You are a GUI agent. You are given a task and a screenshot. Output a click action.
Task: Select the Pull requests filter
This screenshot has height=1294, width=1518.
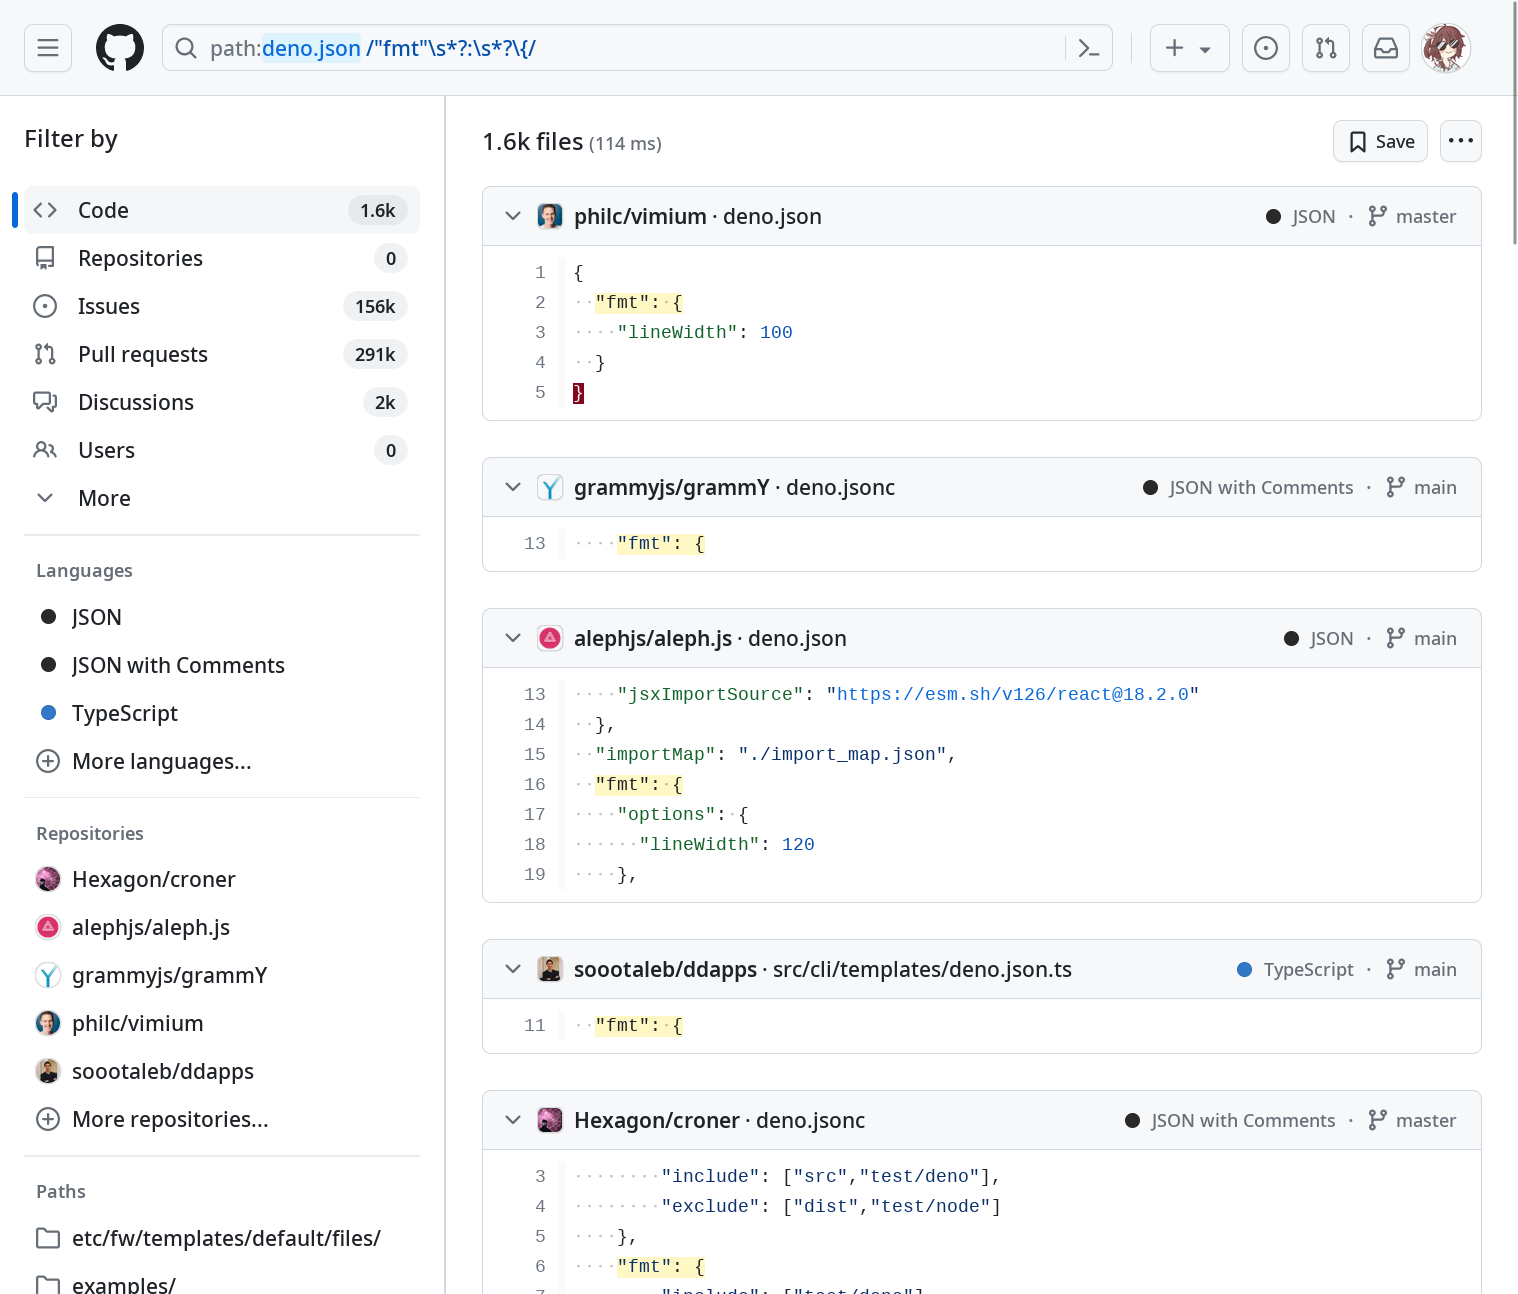pos(222,354)
